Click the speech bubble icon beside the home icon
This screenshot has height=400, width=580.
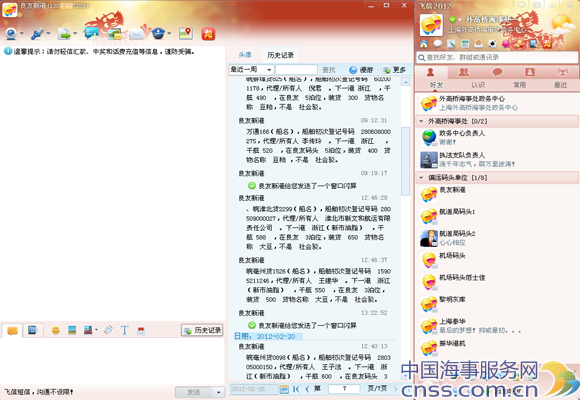pos(438,44)
